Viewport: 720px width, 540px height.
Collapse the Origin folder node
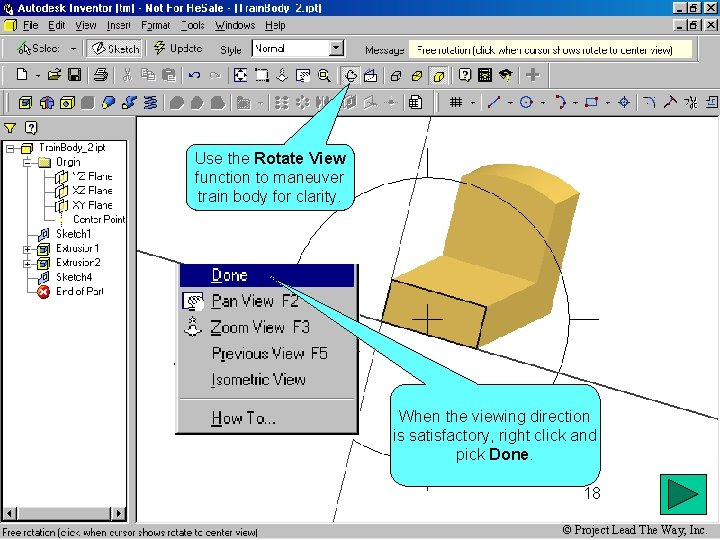point(27,163)
